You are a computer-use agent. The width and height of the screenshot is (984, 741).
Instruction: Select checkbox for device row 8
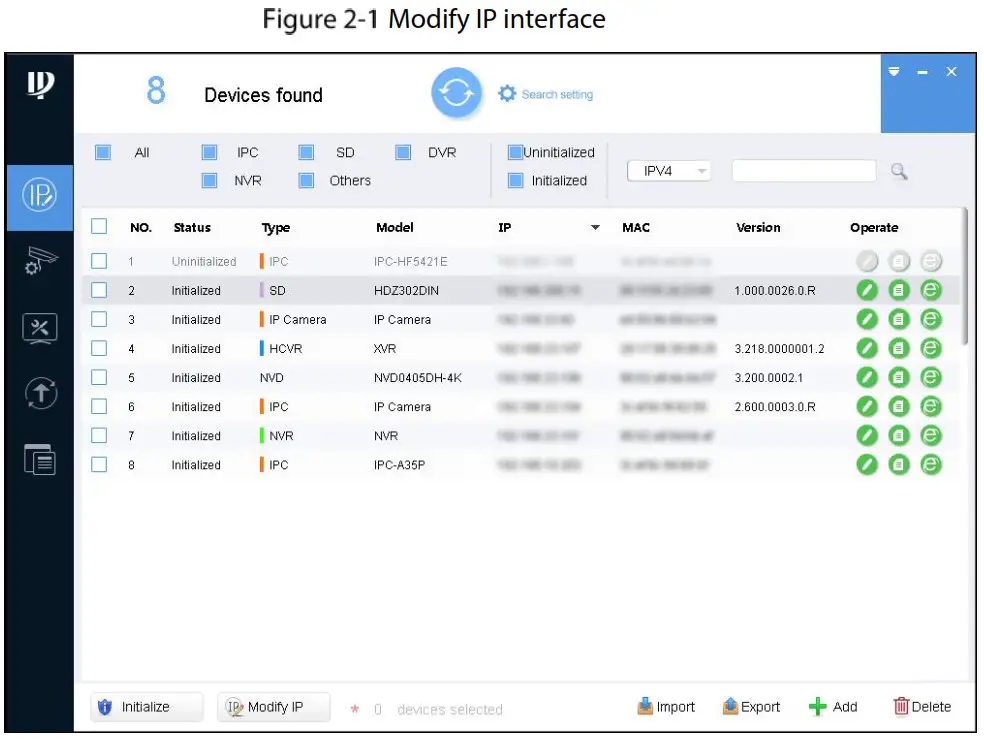[x=99, y=464]
